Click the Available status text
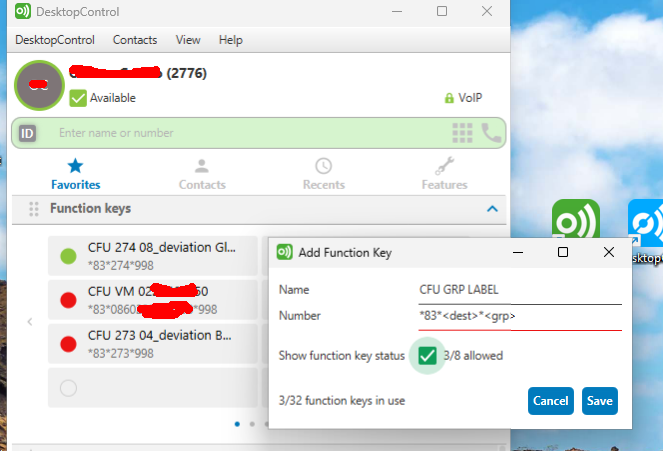 click(112, 98)
